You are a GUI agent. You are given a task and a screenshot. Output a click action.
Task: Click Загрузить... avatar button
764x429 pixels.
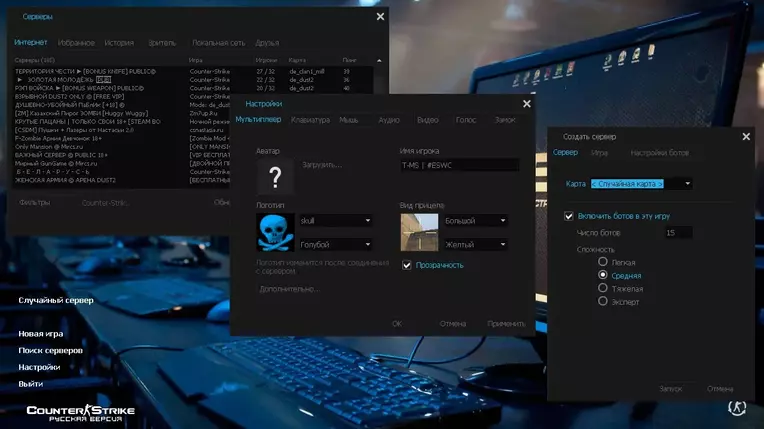pos(322,165)
